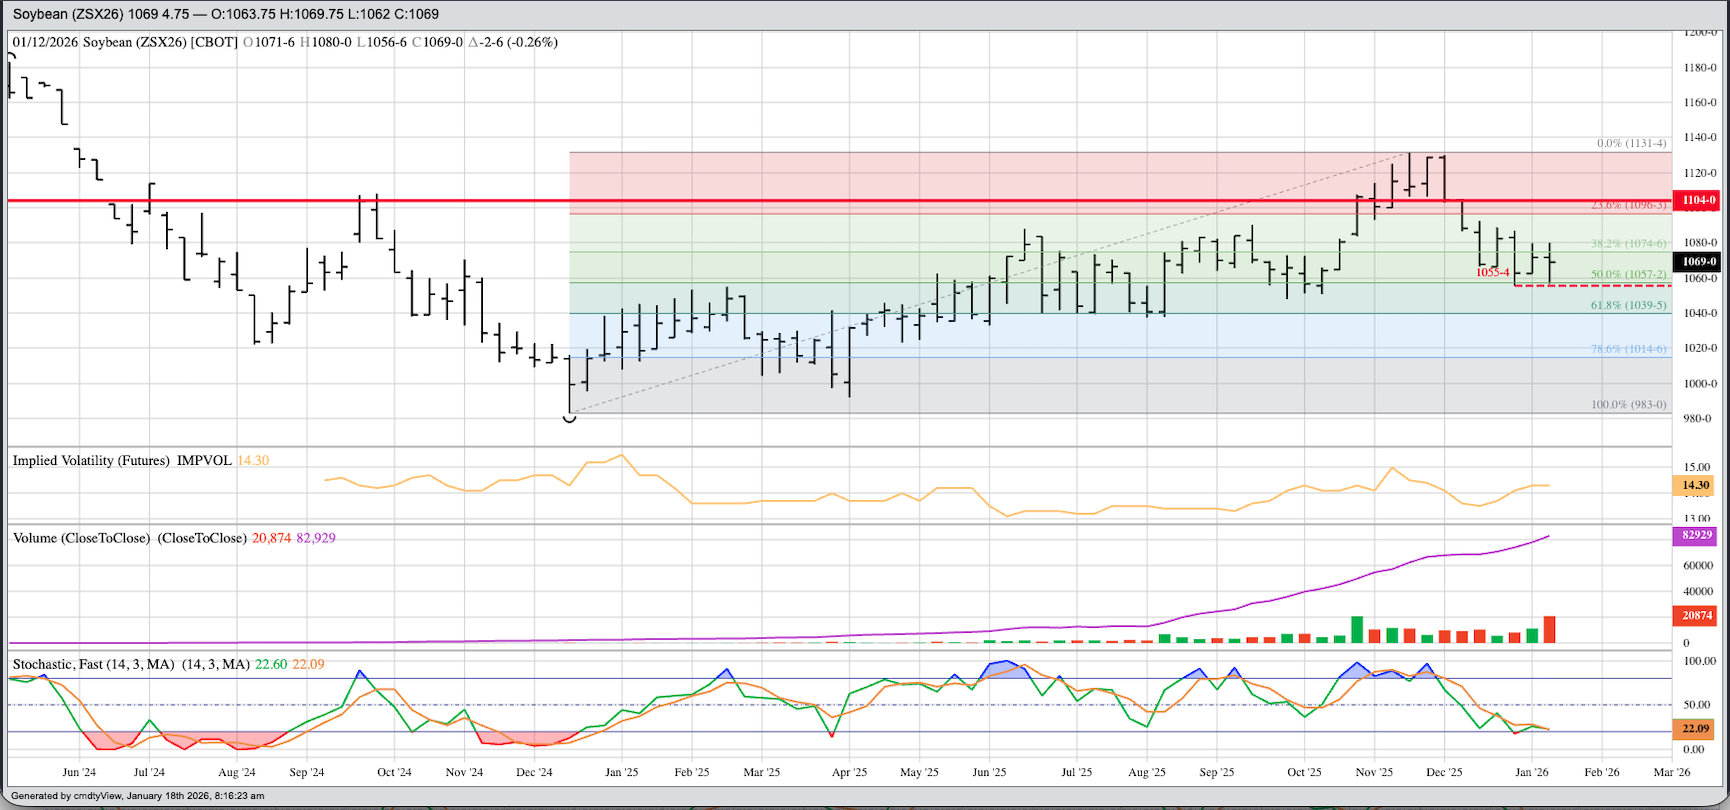The image size is (1730, 810).
Task: Click the 0.0% (1131-4) Fibonacci label
Action: tap(1631, 143)
